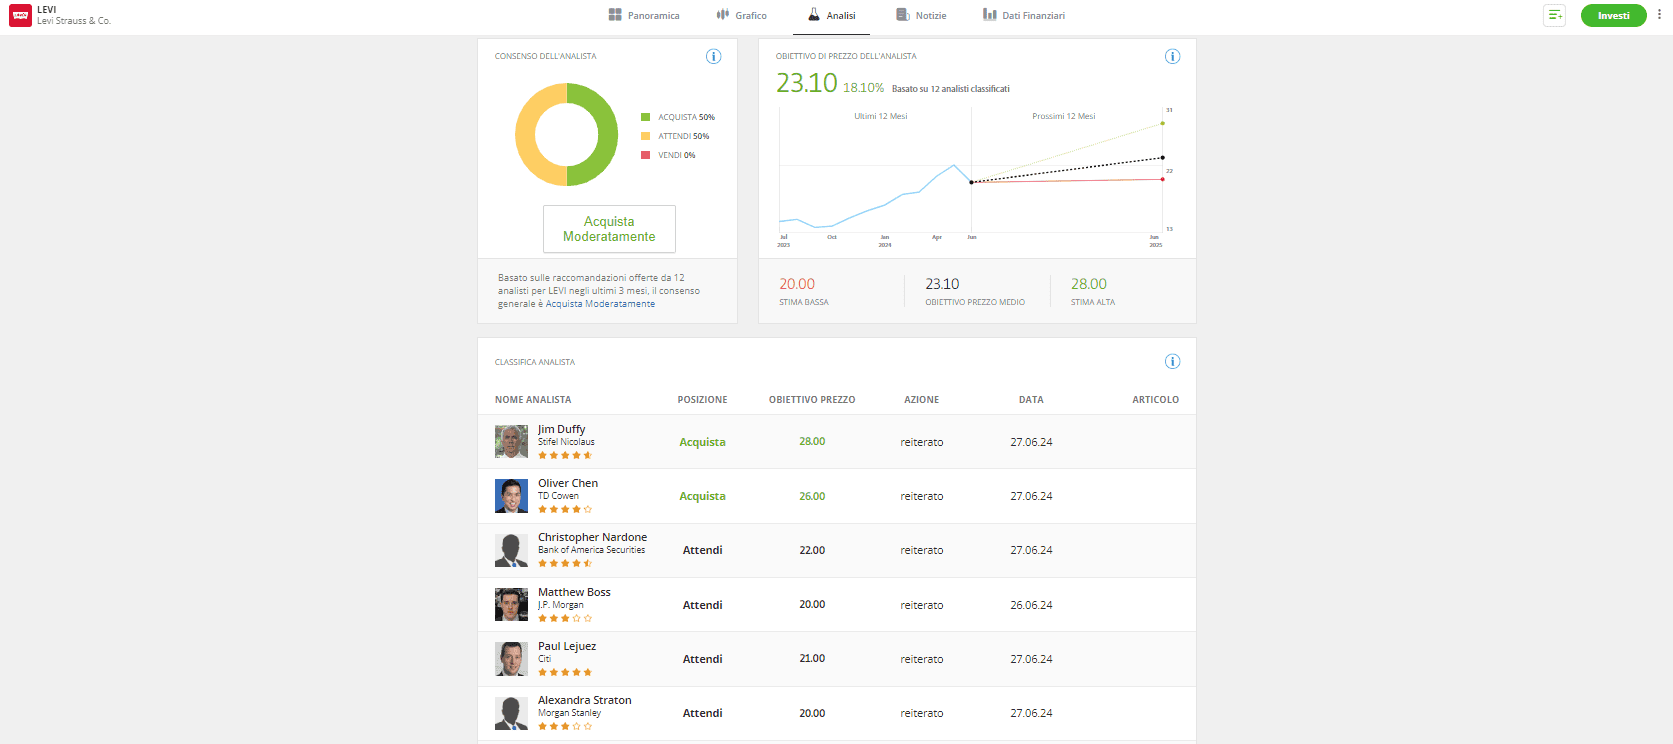The image size is (1673, 744).
Task: Open analyst Oliver Chen's name
Action: coord(568,483)
